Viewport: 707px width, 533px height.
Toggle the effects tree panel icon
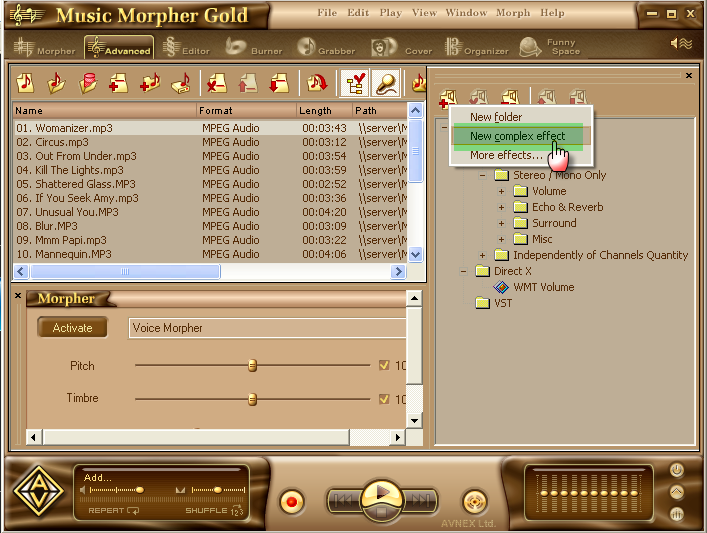pos(355,83)
